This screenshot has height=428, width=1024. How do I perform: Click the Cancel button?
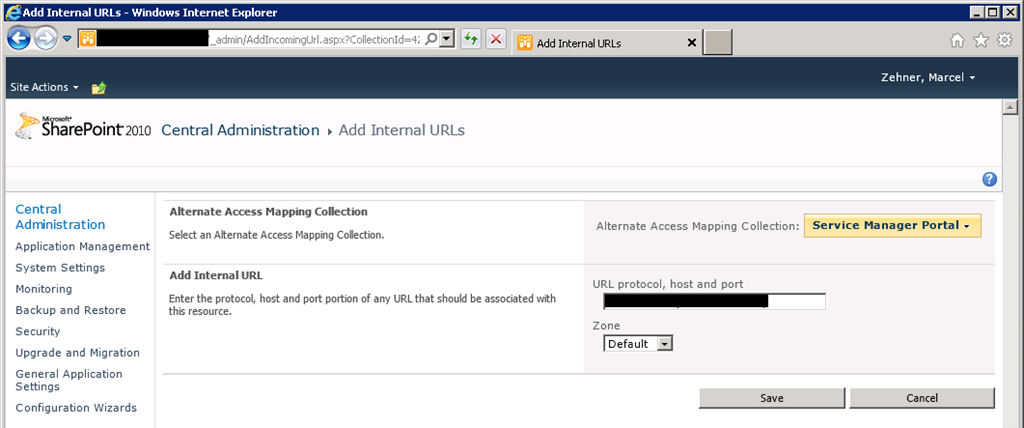tap(921, 398)
